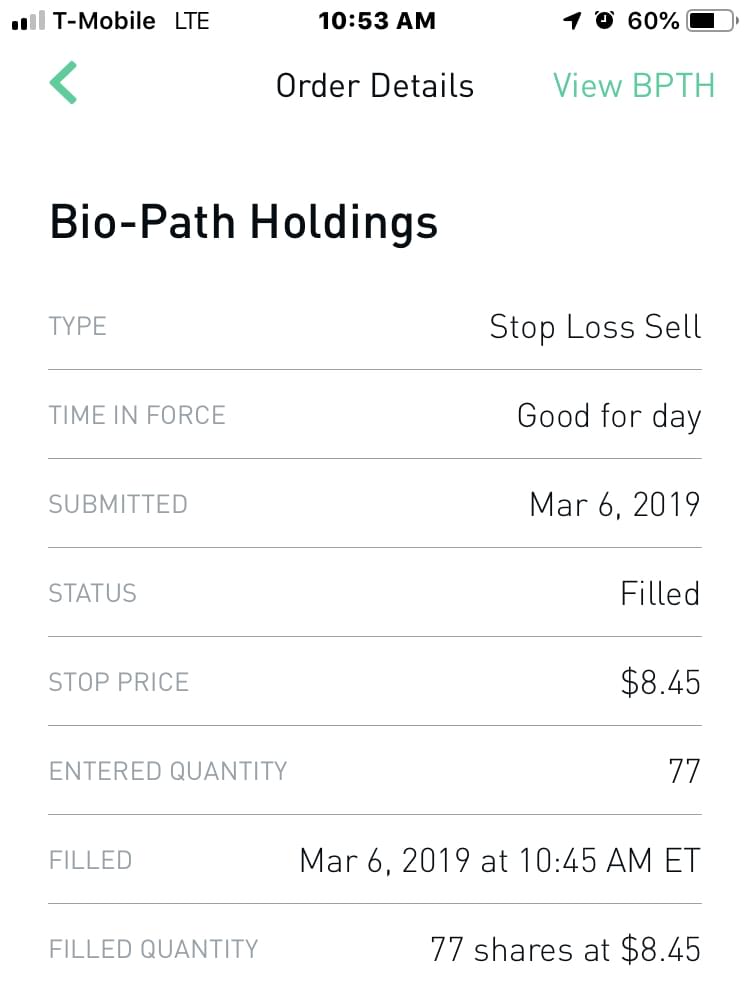
Task: Tap the Filled status value
Action: coord(659,593)
